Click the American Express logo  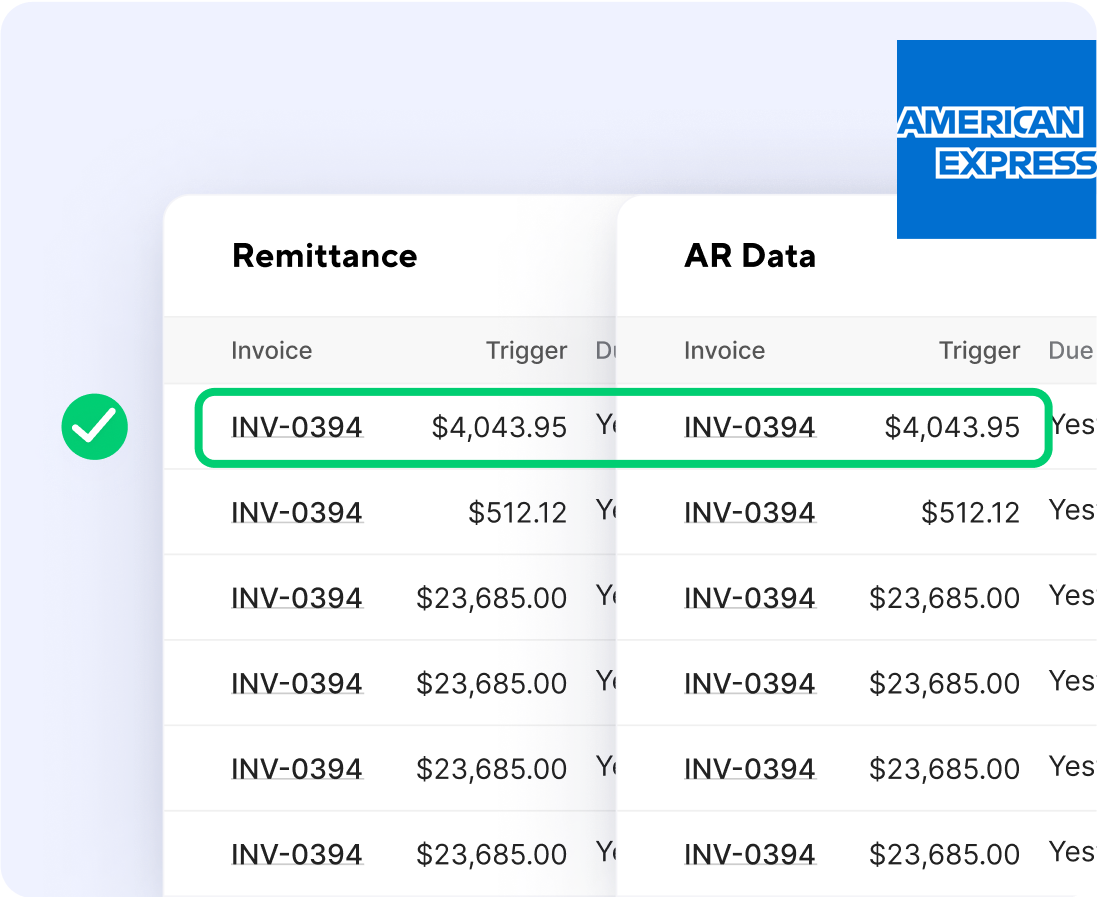(996, 139)
